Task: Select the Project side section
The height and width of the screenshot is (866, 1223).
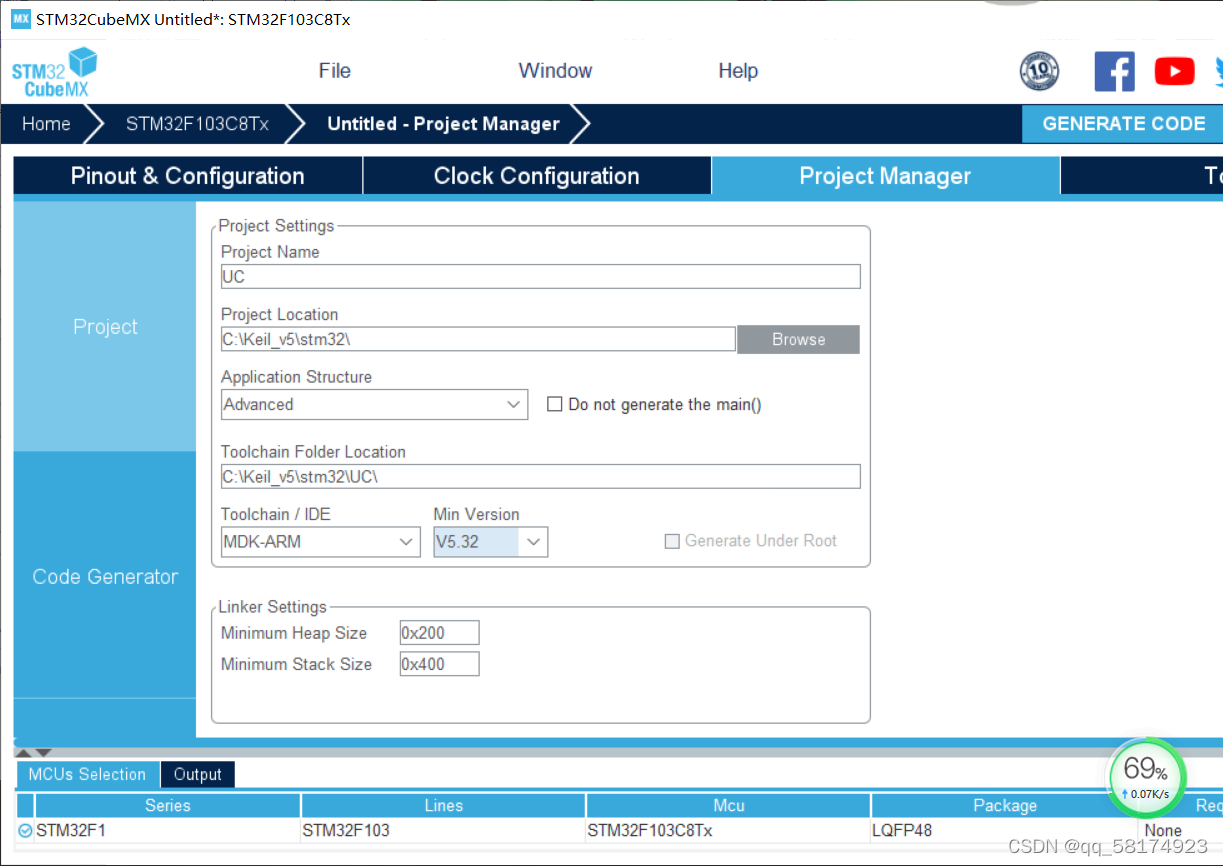Action: (105, 327)
